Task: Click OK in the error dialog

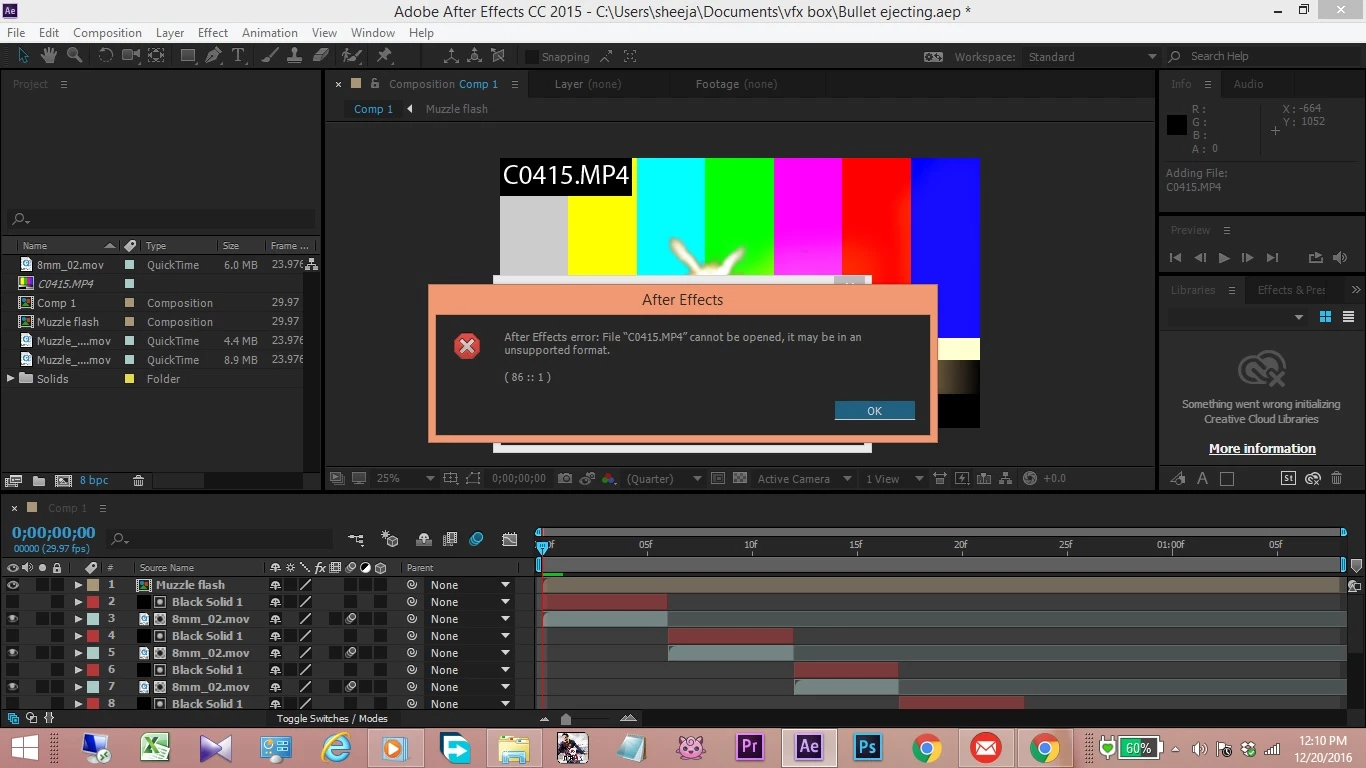Action: click(874, 411)
